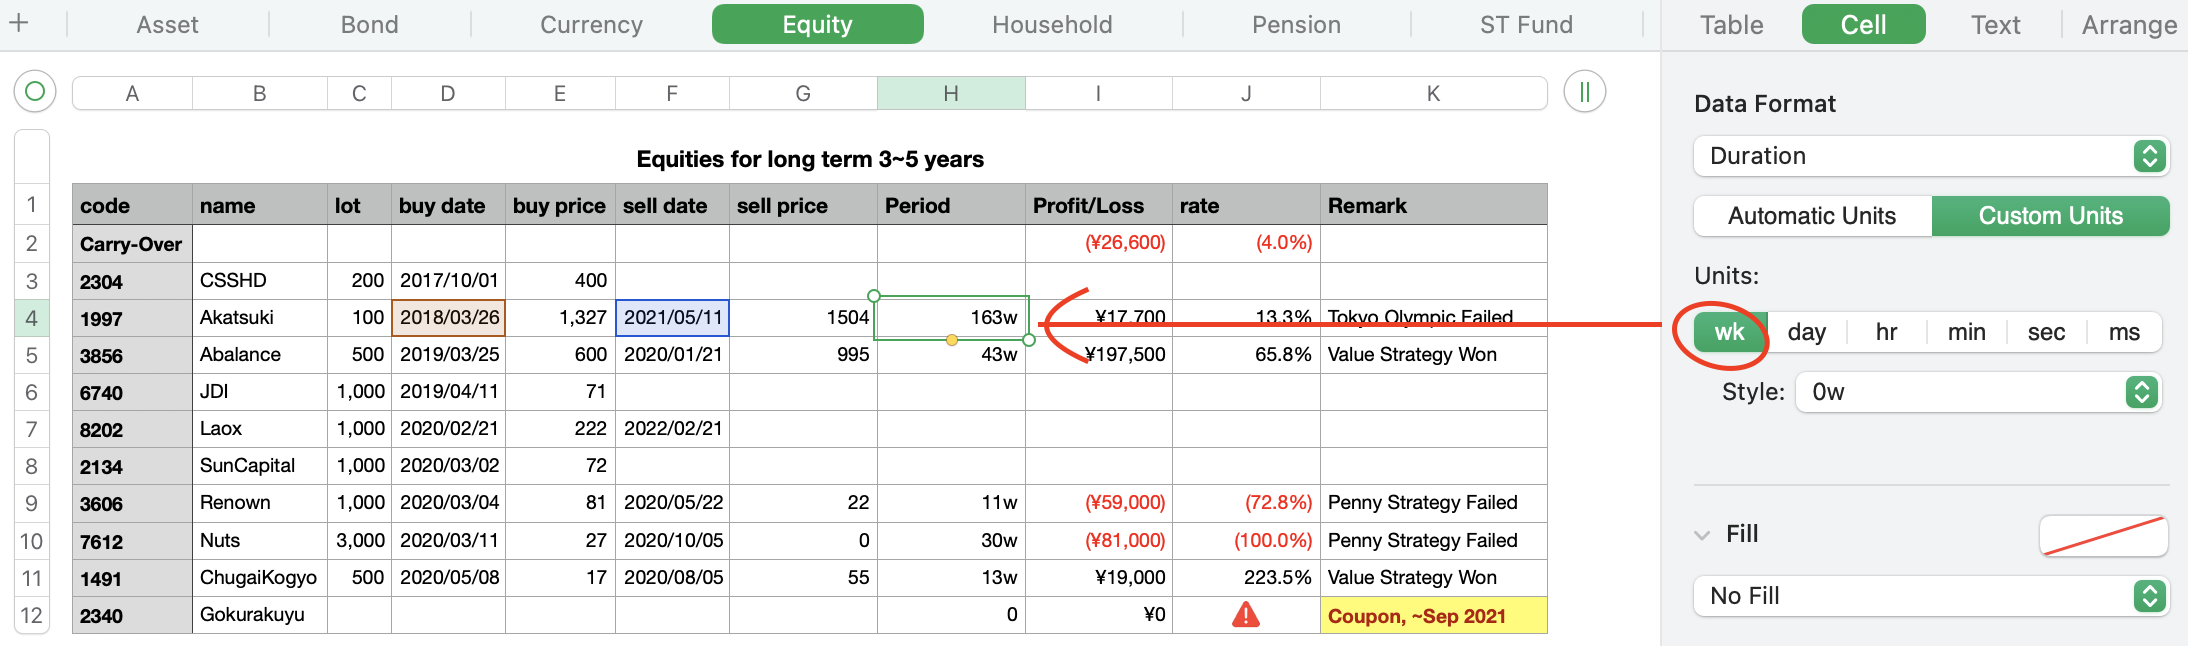Image resolution: width=2188 pixels, height=646 pixels.
Task: Click the No Fill popup arrows
Action: coord(2149,596)
